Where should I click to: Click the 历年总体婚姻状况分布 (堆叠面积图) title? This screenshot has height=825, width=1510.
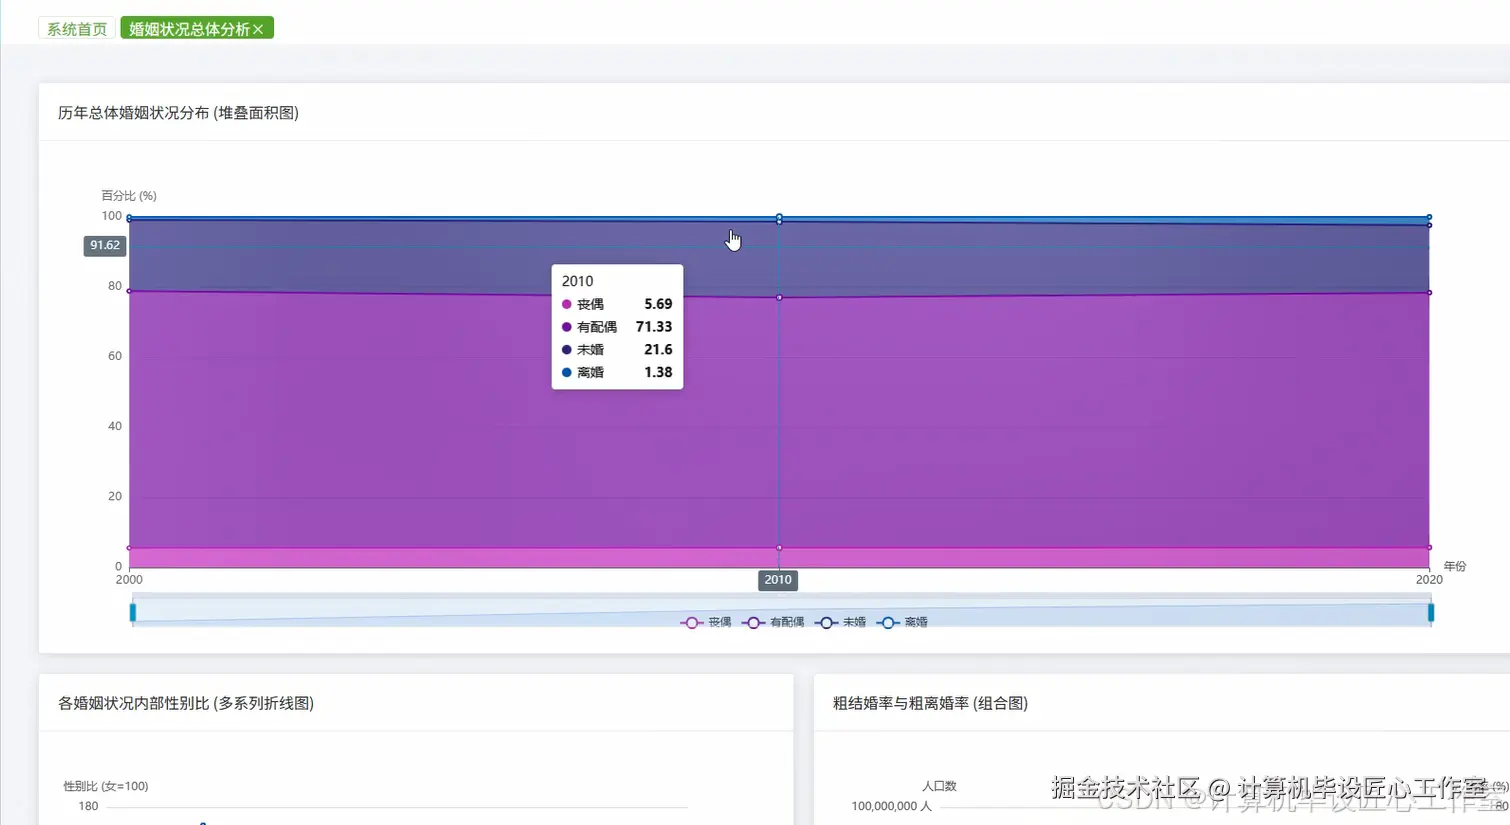pos(178,113)
